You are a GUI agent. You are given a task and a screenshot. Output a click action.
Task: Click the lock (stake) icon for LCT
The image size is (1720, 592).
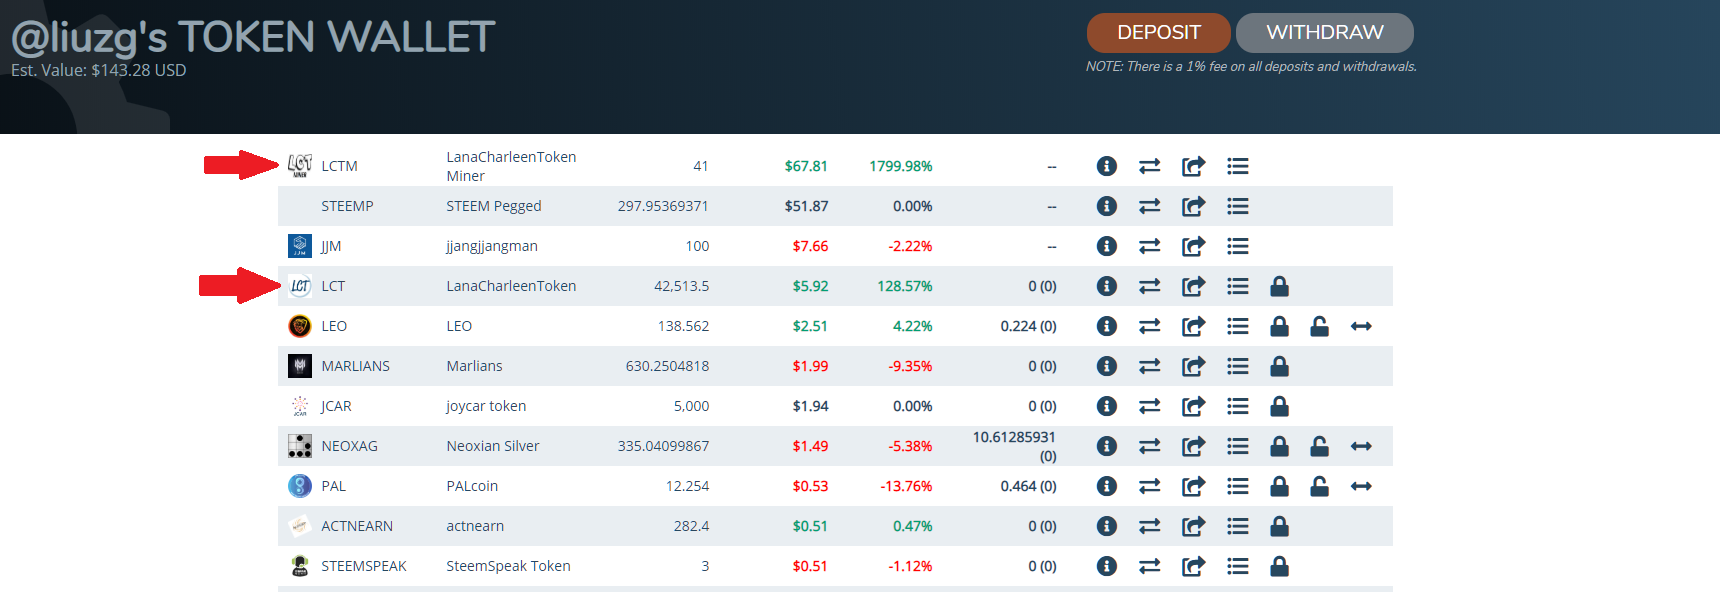[1279, 286]
